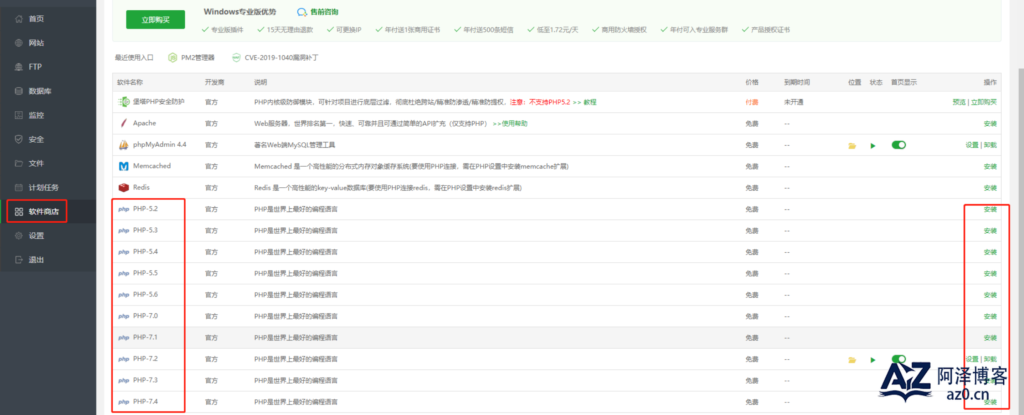Toggle phpMyAdmin 首页显示 switch
Image resolution: width=1024 pixels, height=415 pixels.
[899, 144]
